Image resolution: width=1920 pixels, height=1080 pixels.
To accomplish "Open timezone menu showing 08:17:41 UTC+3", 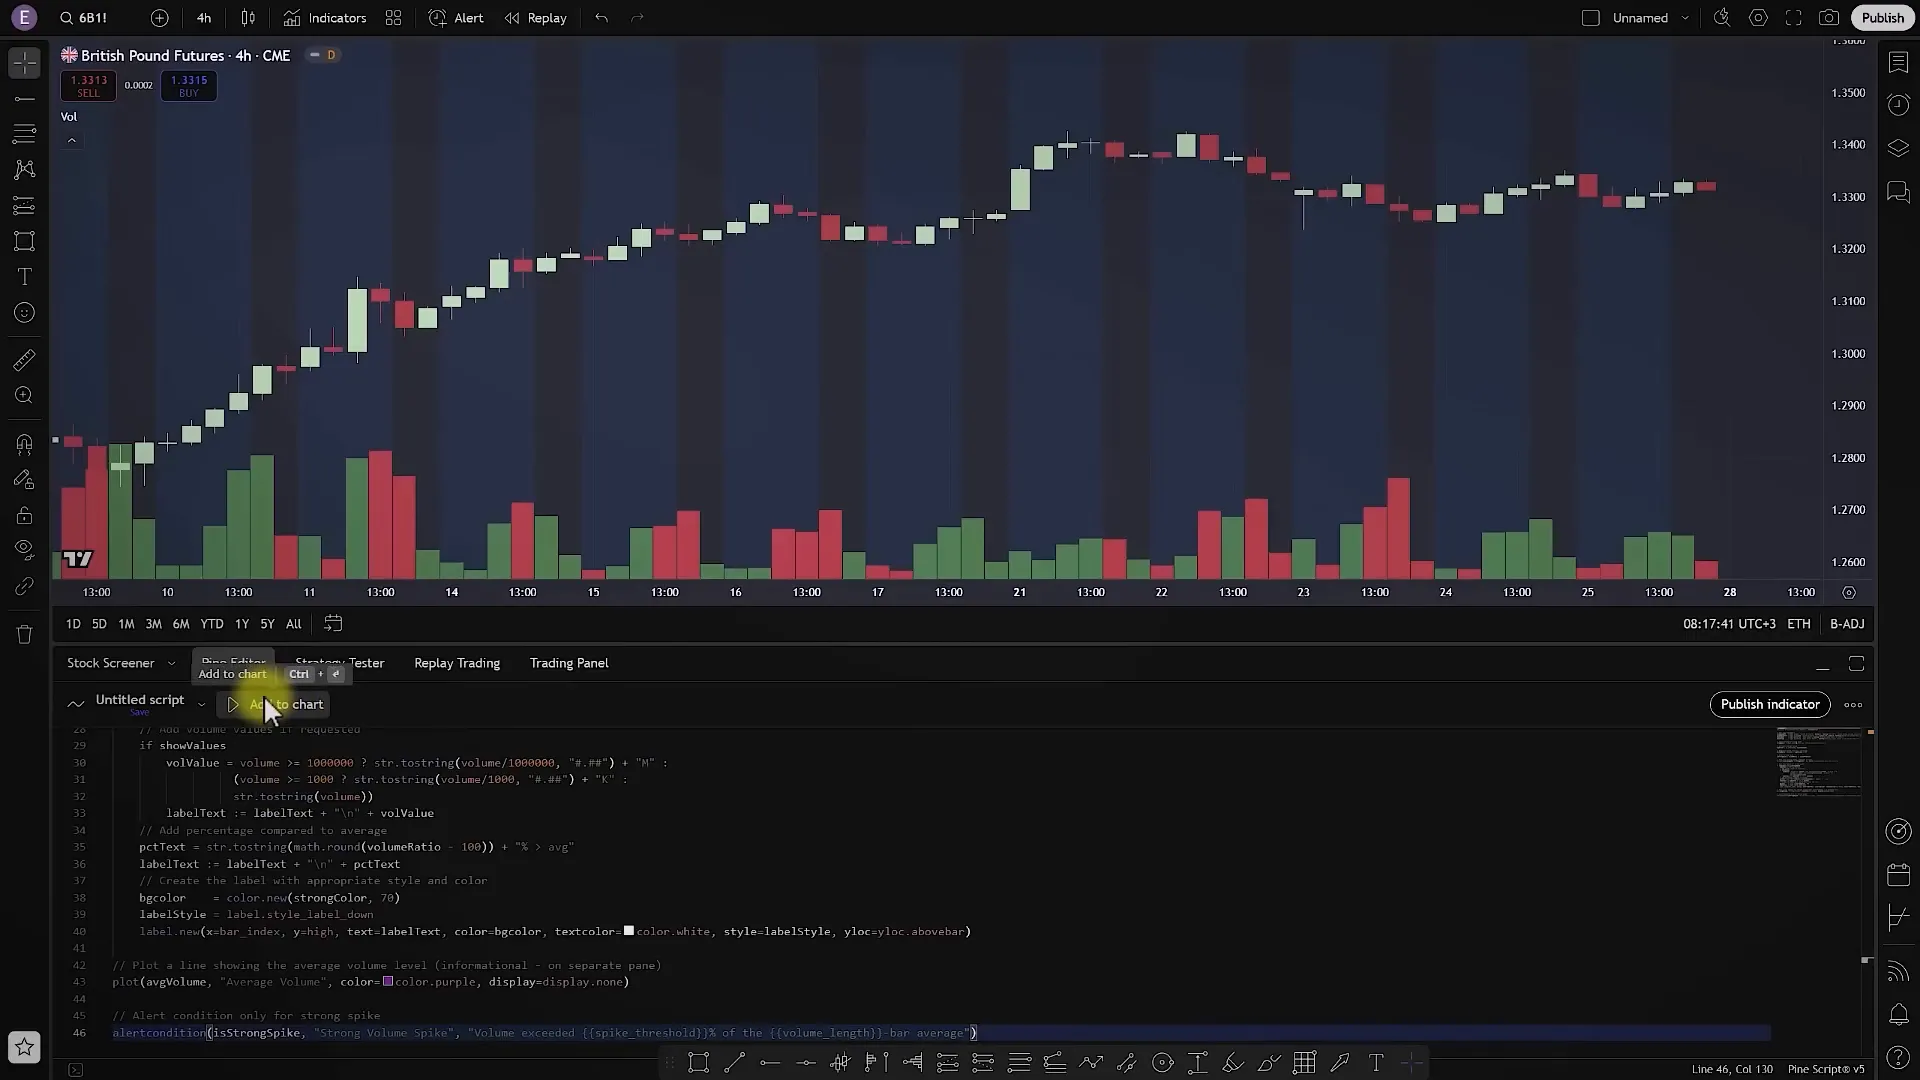I will point(1729,624).
